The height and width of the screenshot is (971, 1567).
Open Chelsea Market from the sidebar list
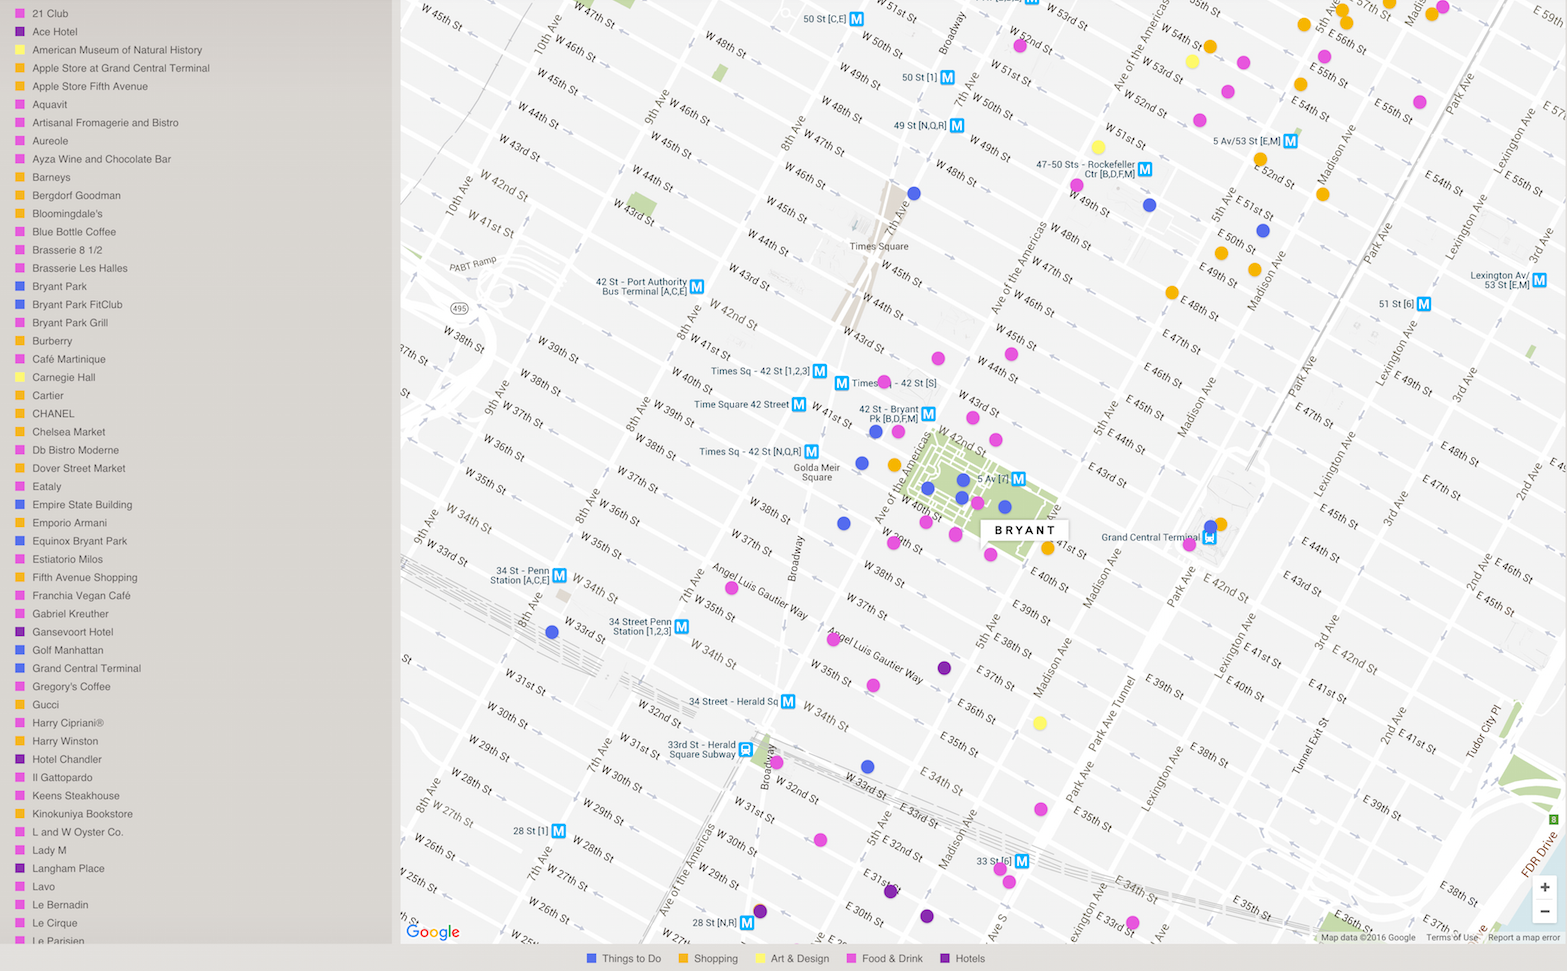[x=68, y=432]
